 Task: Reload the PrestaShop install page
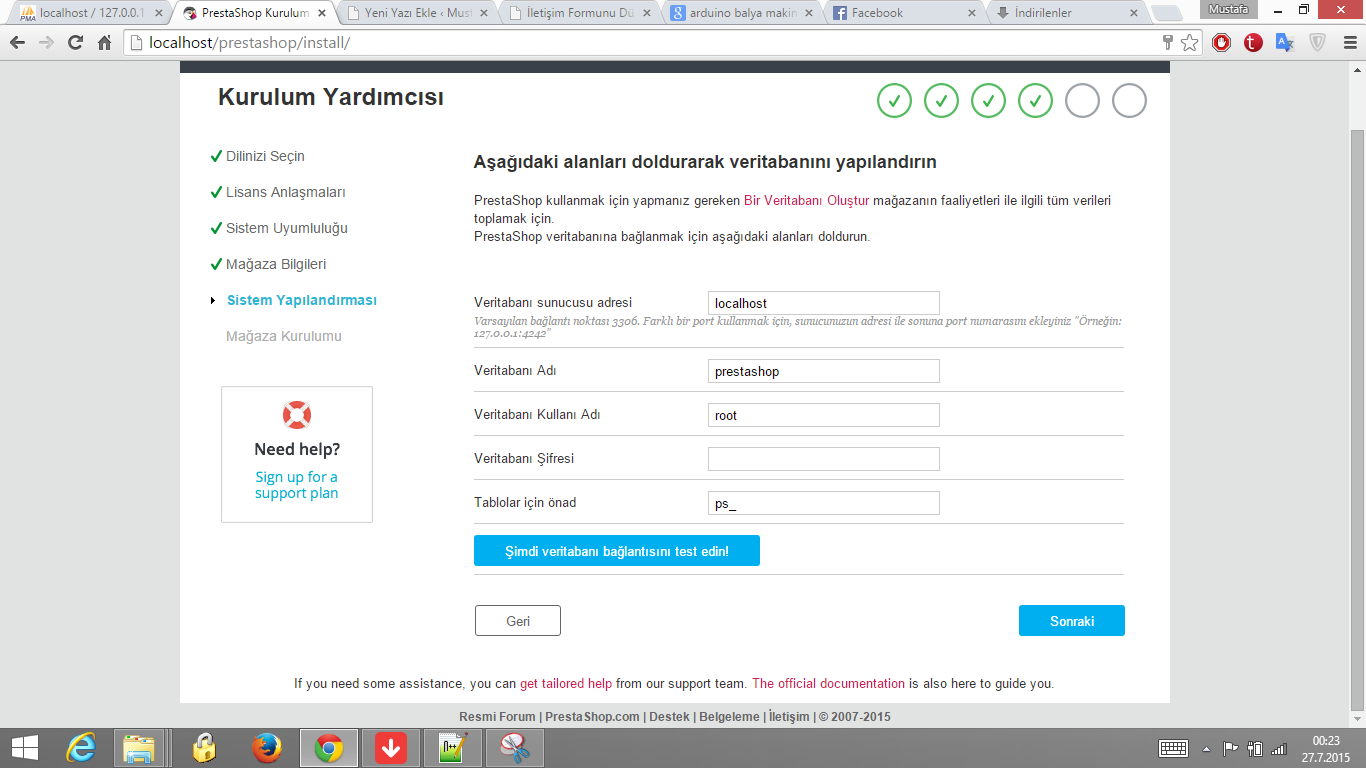click(75, 43)
